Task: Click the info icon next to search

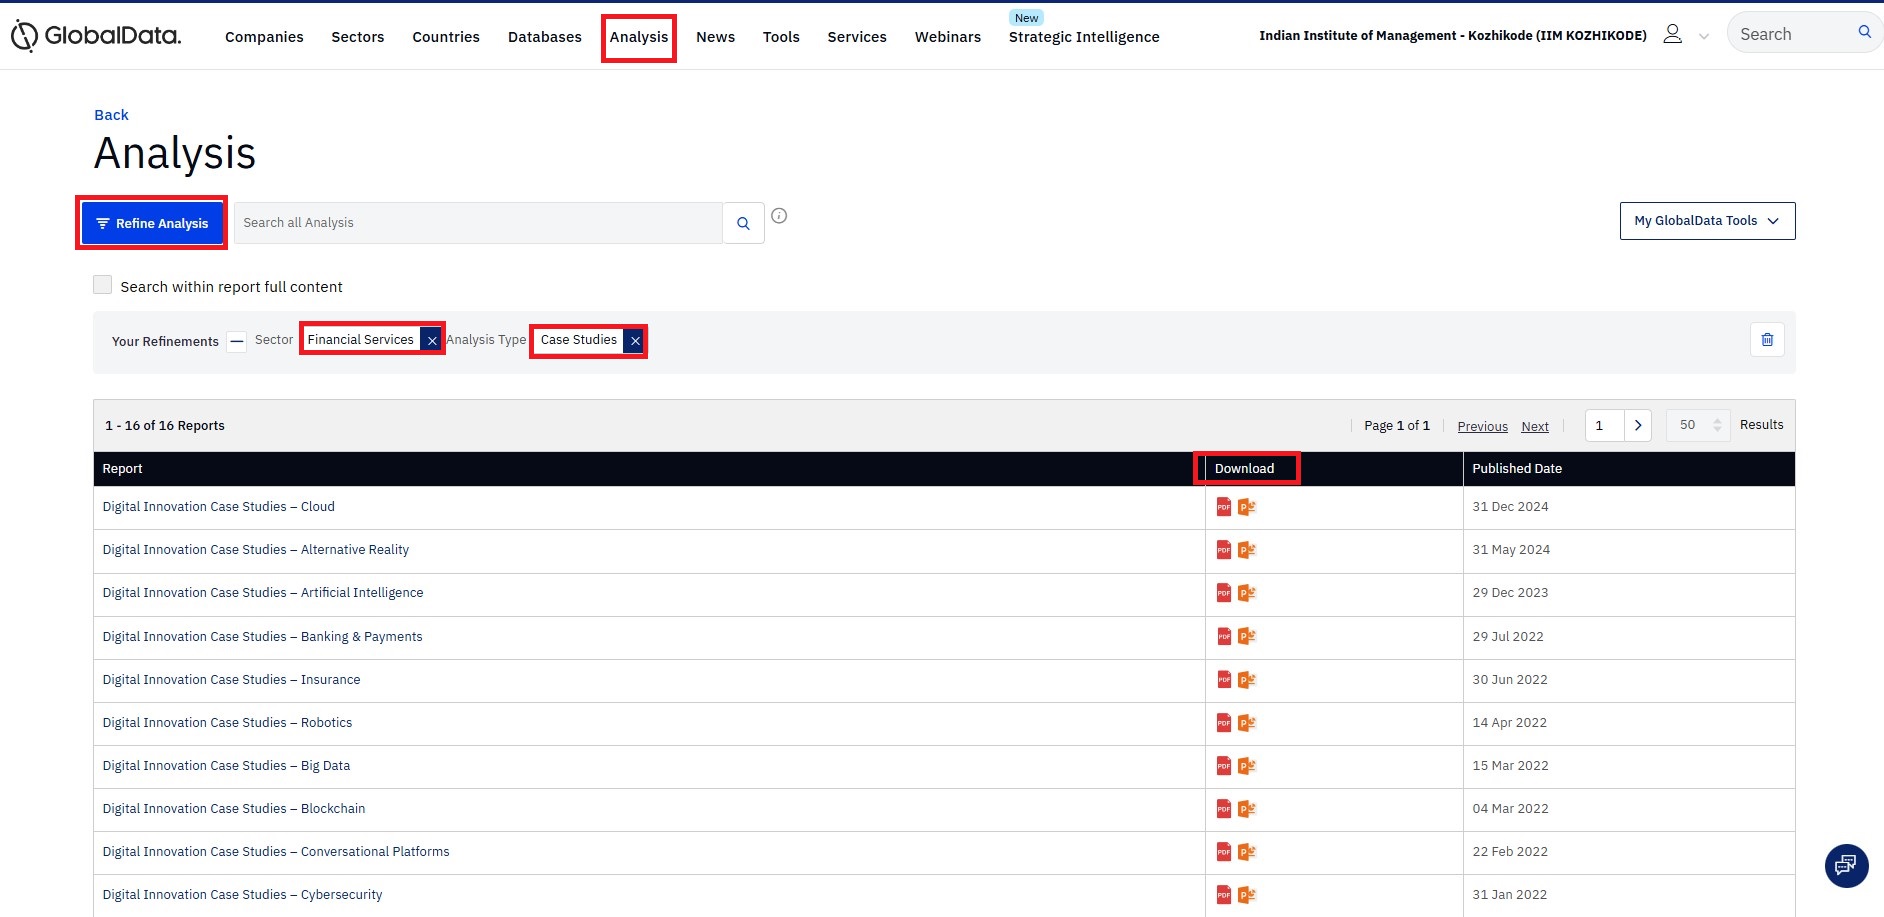Action: pos(779,216)
